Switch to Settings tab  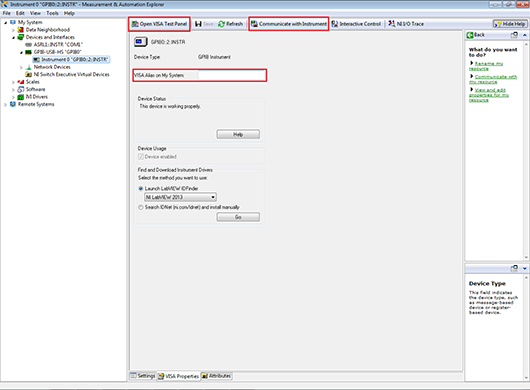point(143,375)
